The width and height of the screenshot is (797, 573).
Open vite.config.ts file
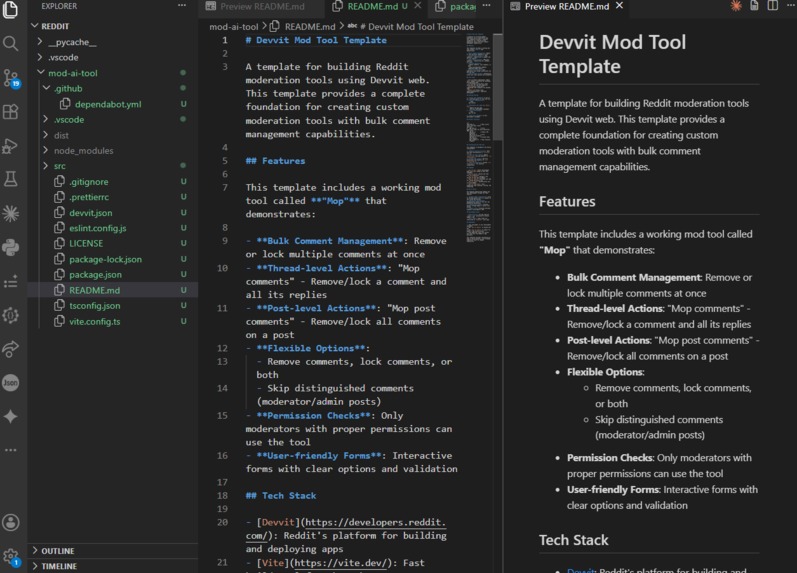pos(95,321)
